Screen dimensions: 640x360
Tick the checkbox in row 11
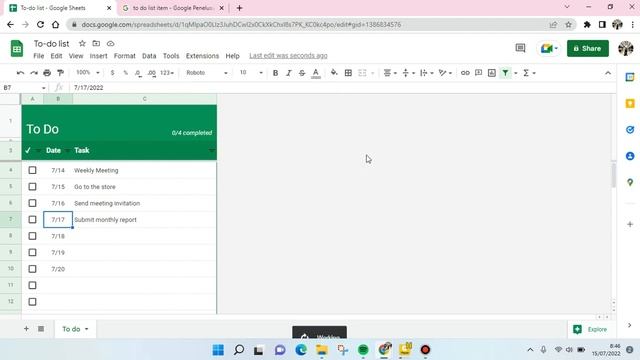tap(32, 285)
